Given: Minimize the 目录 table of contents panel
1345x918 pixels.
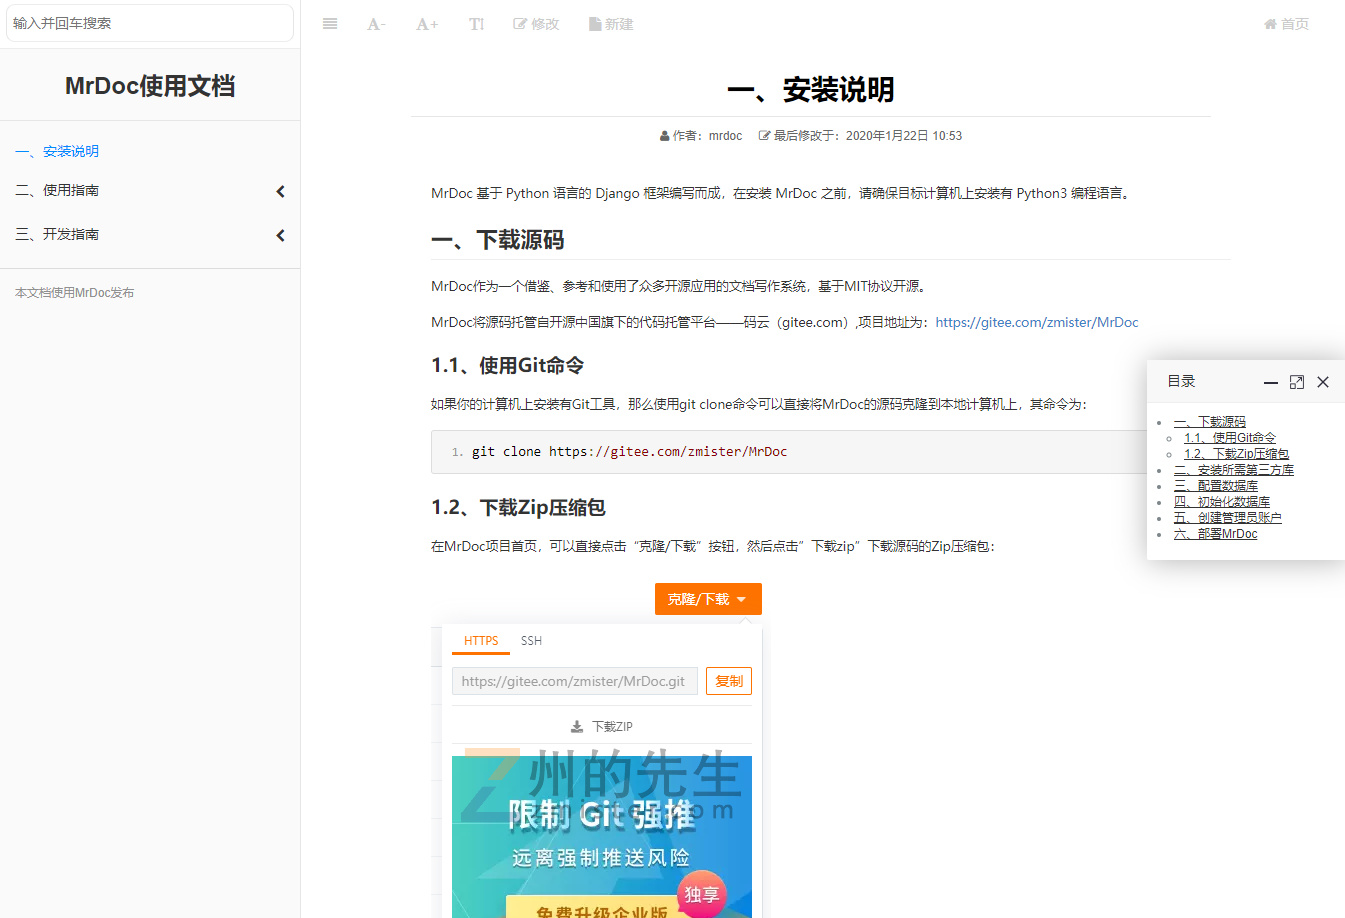Looking at the screenshot, I should 1270,382.
